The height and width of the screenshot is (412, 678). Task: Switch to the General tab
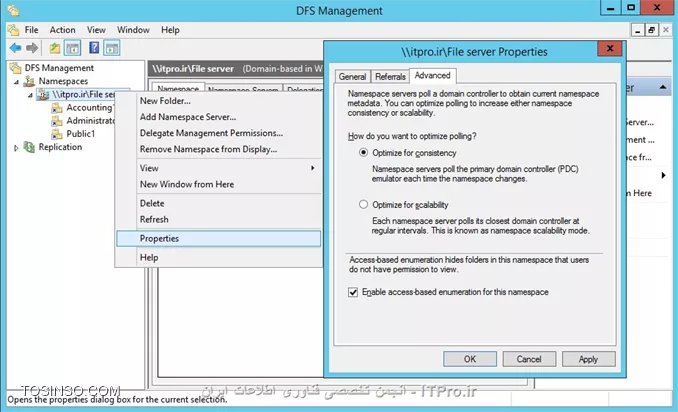[352, 77]
